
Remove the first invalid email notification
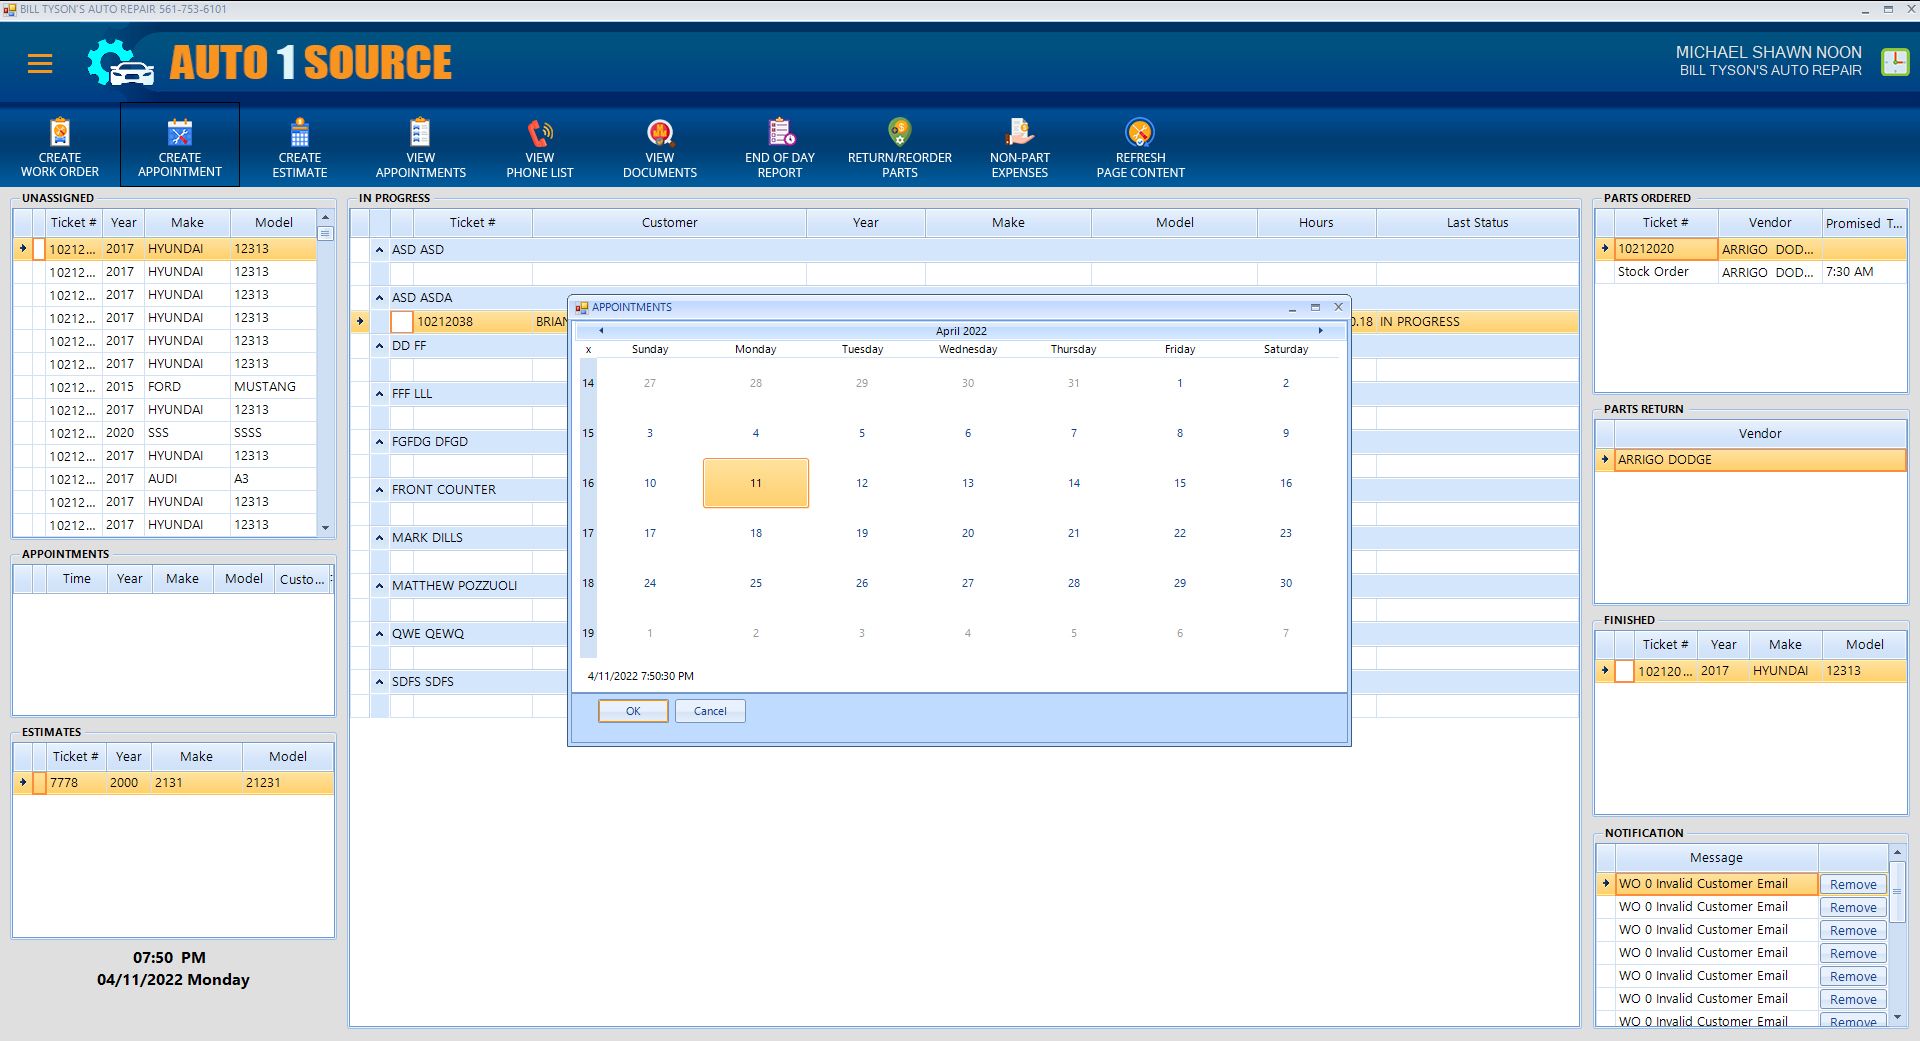tap(1852, 885)
